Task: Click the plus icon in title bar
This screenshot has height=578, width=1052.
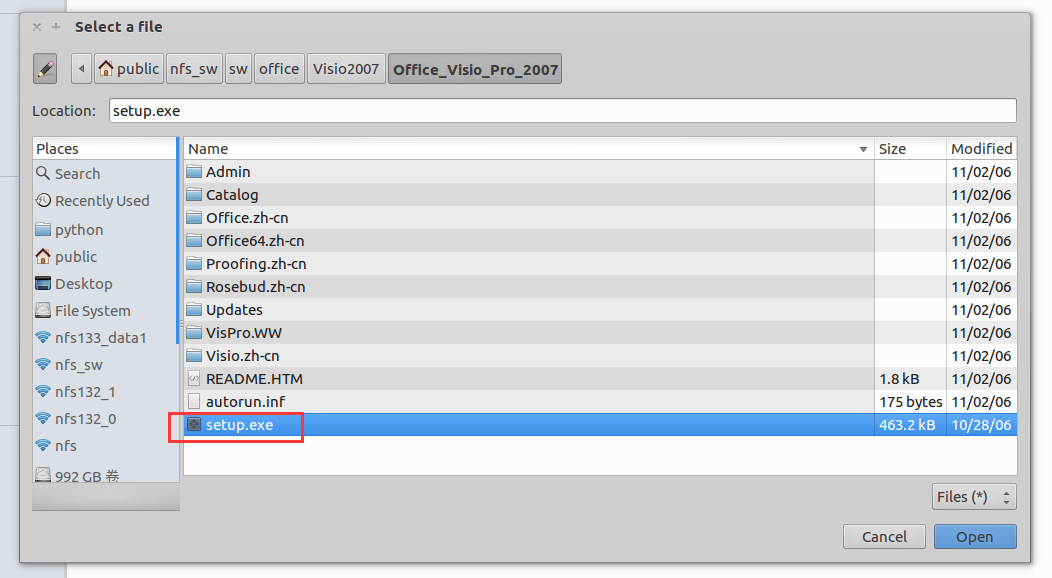Action: click(x=56, y=27)
